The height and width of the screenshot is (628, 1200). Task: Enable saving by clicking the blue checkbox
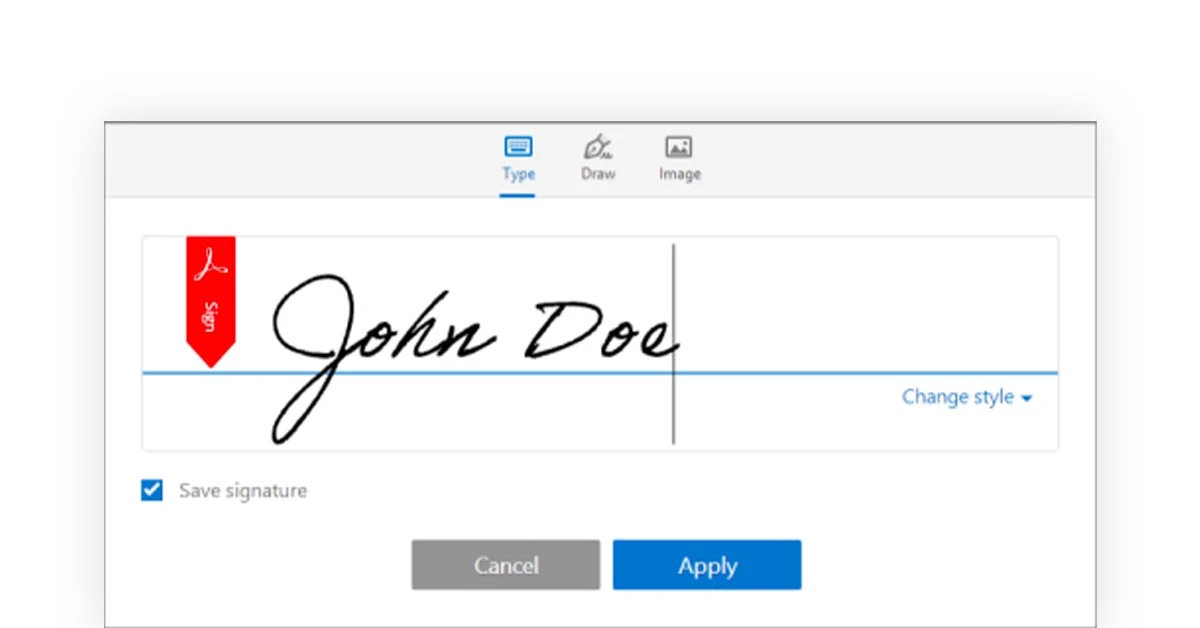coord(151,490)
